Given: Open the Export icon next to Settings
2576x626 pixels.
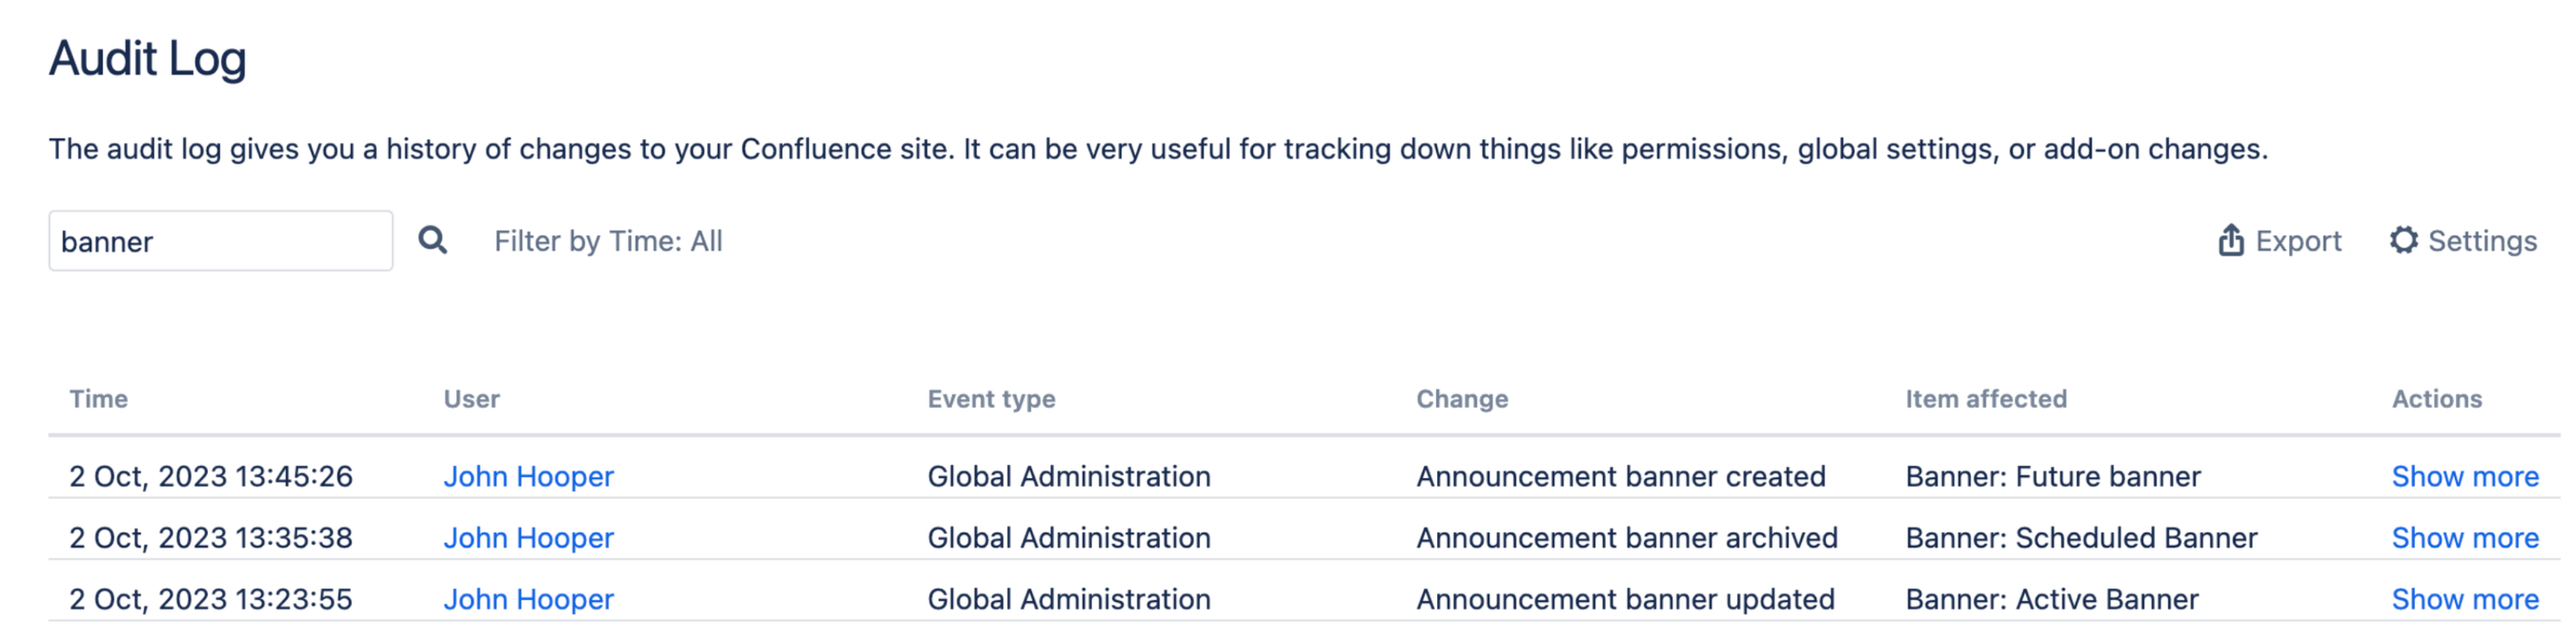Looking at the screenshot, I should [x=2230, y=240].
